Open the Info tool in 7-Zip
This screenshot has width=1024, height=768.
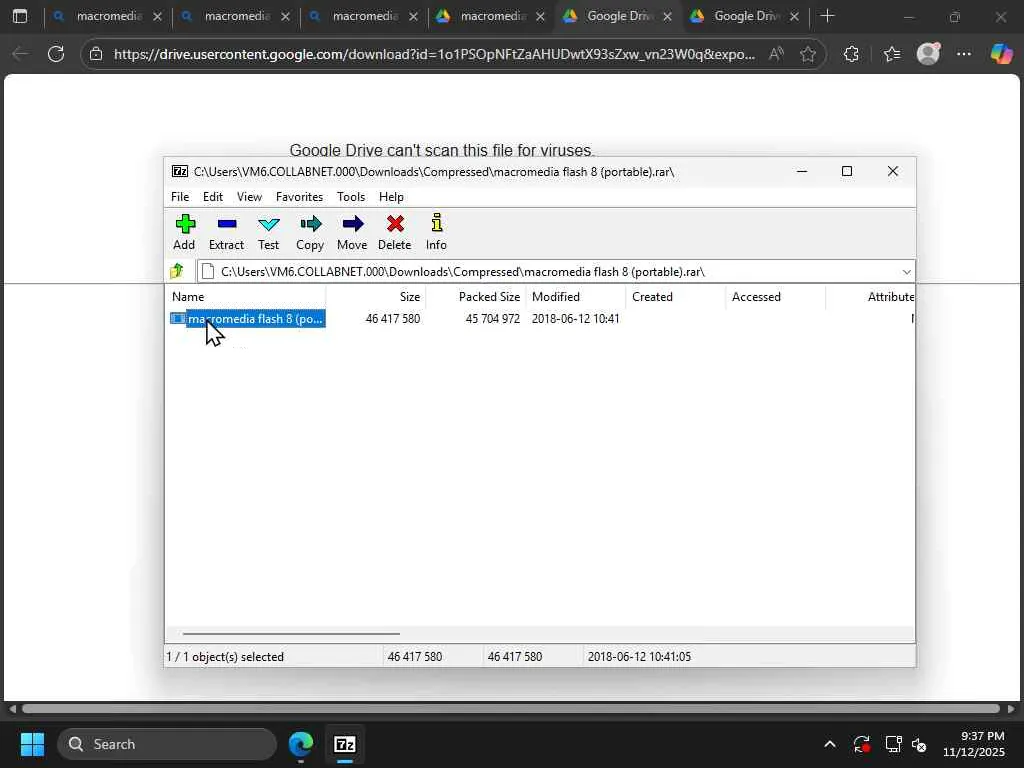pyautogui.click(x=436, y=232)
